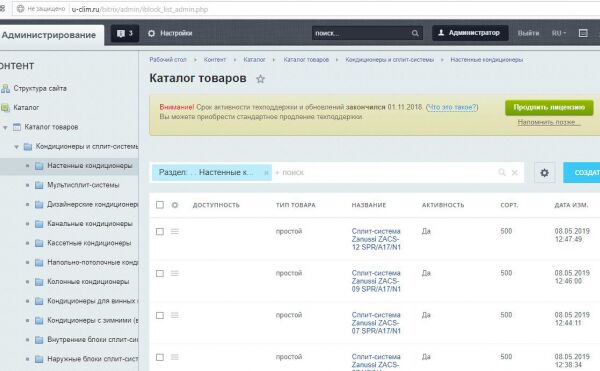Open actions menu for the 12:38:34 row
600x371 pixels.
click(x=175, y=357)
